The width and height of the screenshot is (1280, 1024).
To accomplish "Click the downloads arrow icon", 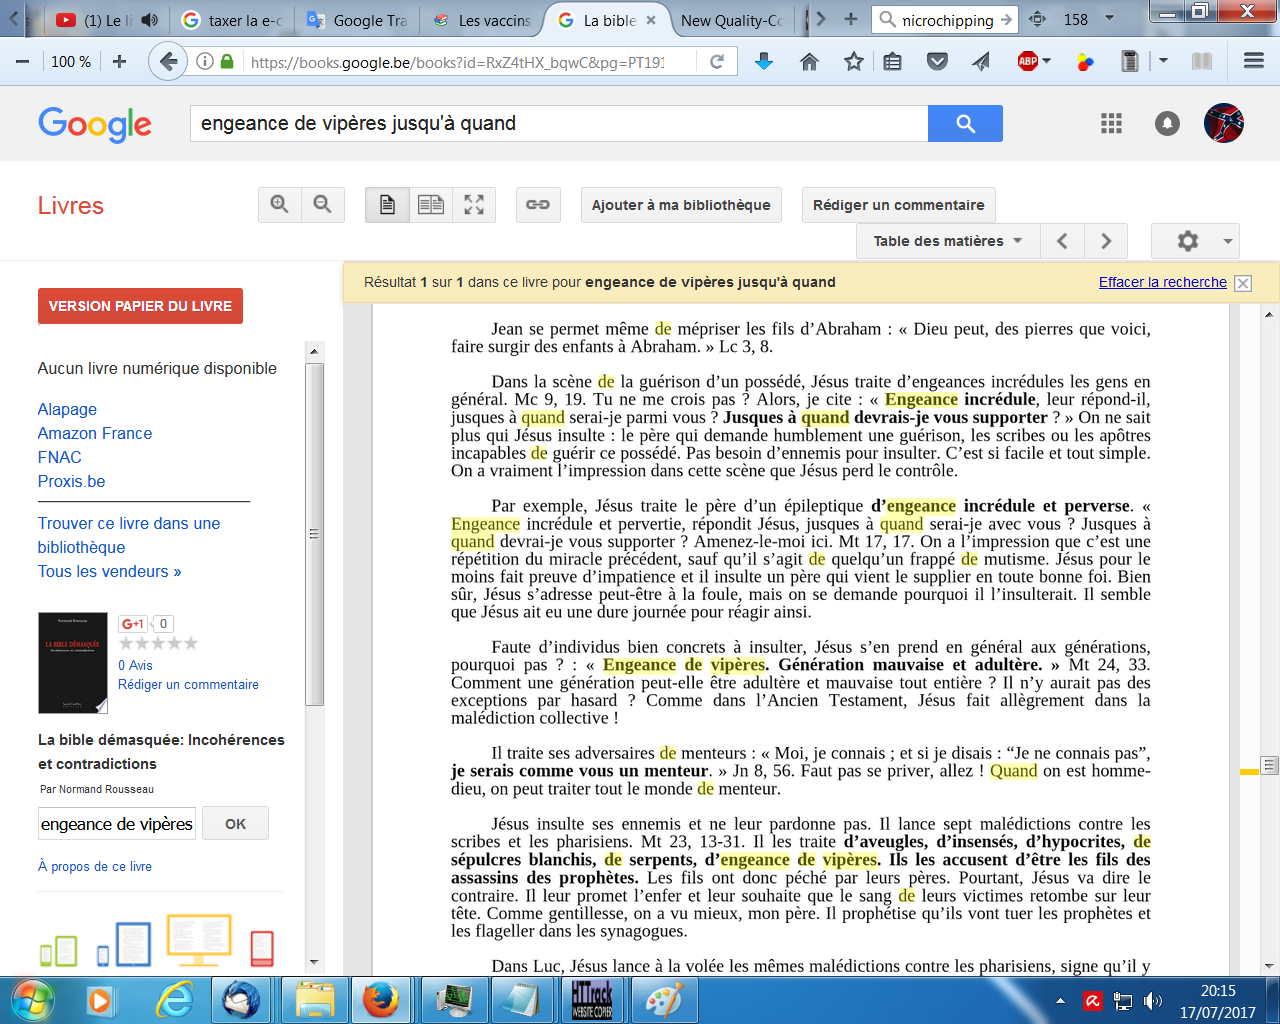I will tap(764, 62).
